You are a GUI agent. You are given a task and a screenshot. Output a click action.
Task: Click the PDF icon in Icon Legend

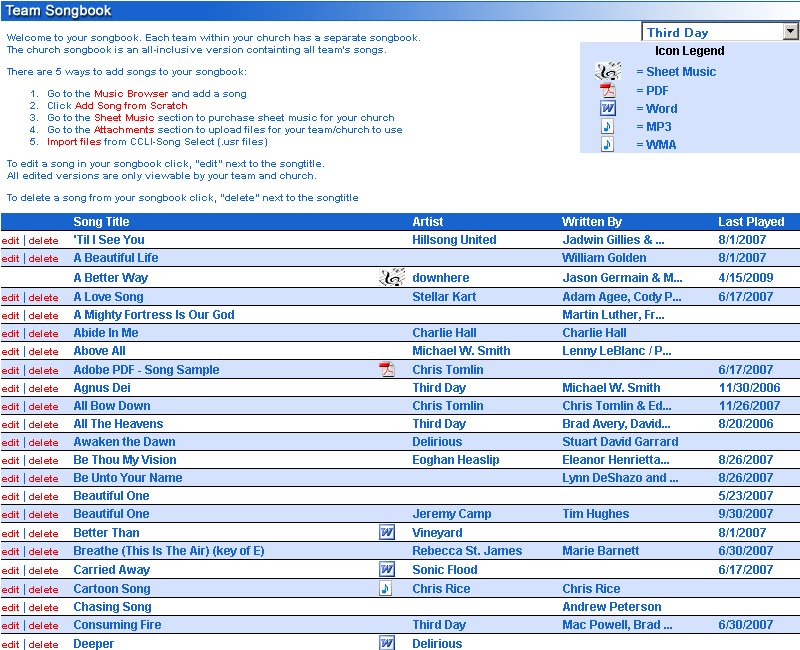(x=607, y=91)
